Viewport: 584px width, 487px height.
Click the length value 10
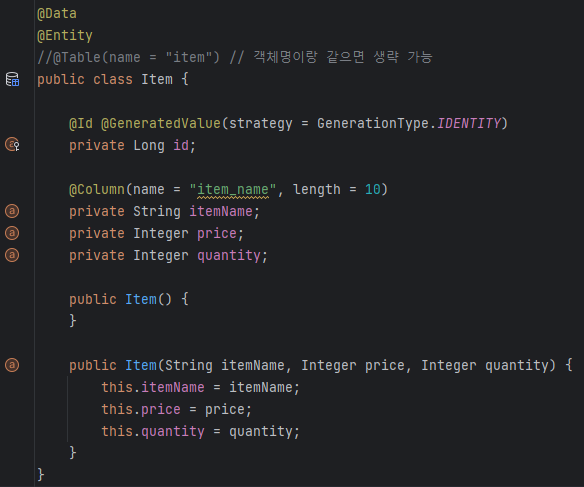click(x=372, y=190)
